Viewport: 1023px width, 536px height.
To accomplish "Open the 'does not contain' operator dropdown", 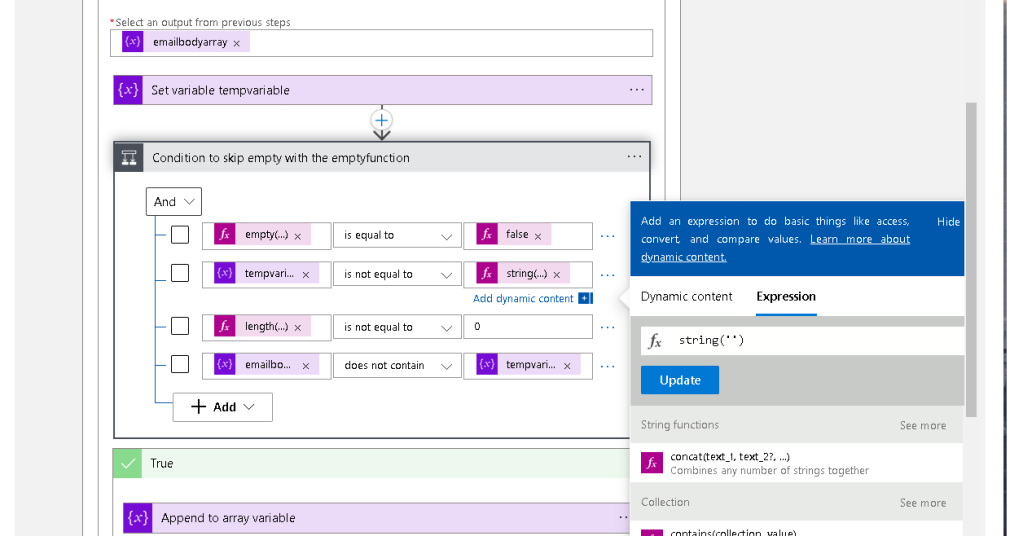I will pyautogui.click(x=397, y=365).
